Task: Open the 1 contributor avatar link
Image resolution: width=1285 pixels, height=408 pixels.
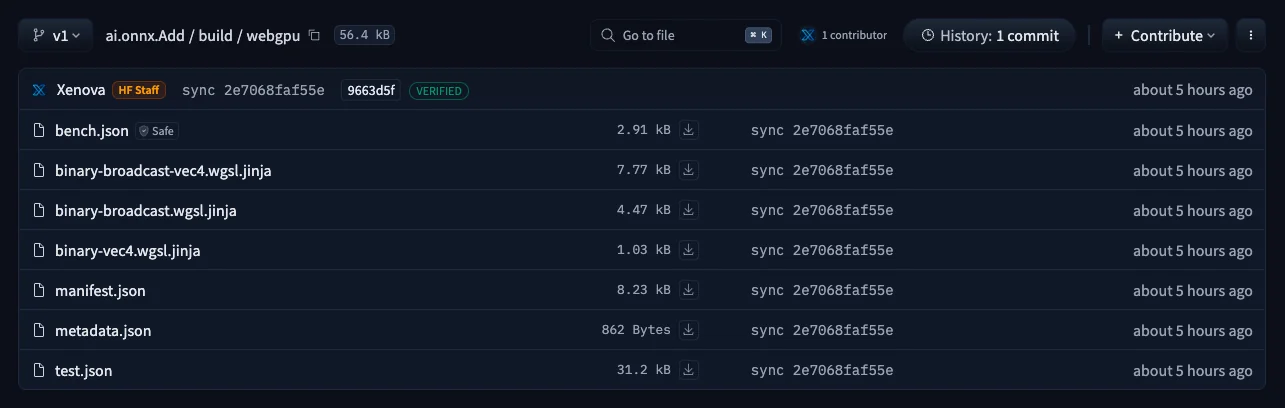Action: (843, 35)
